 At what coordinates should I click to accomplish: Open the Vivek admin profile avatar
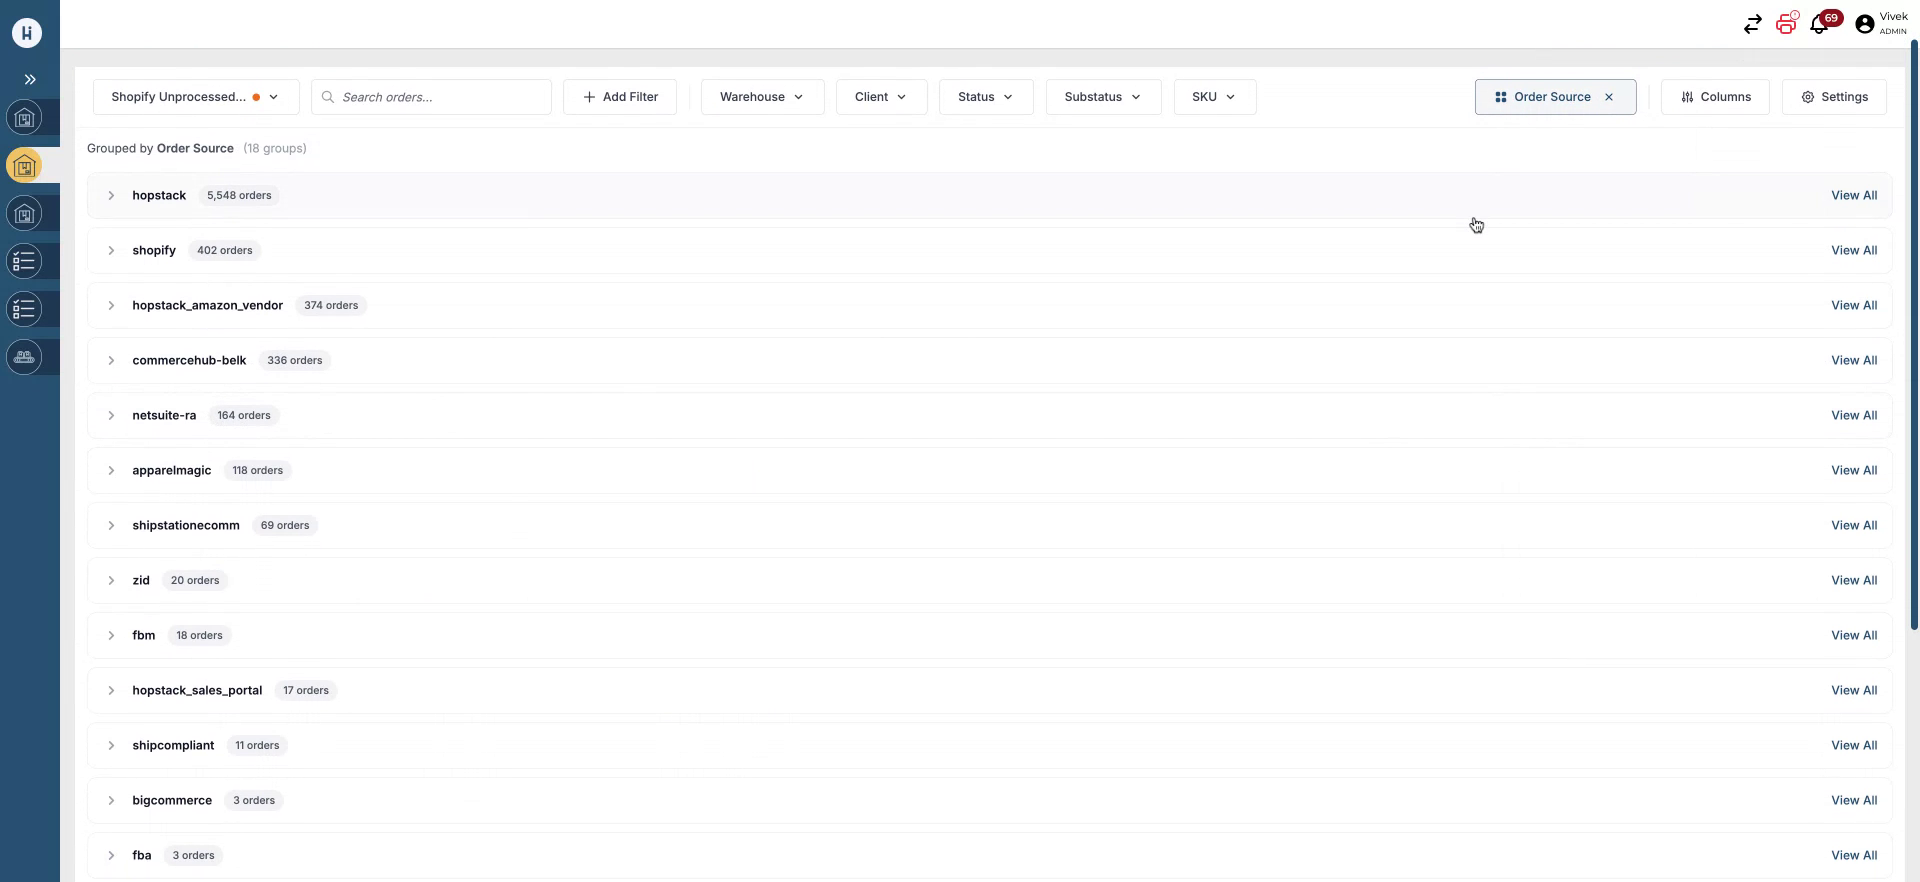coord(1864,25)
